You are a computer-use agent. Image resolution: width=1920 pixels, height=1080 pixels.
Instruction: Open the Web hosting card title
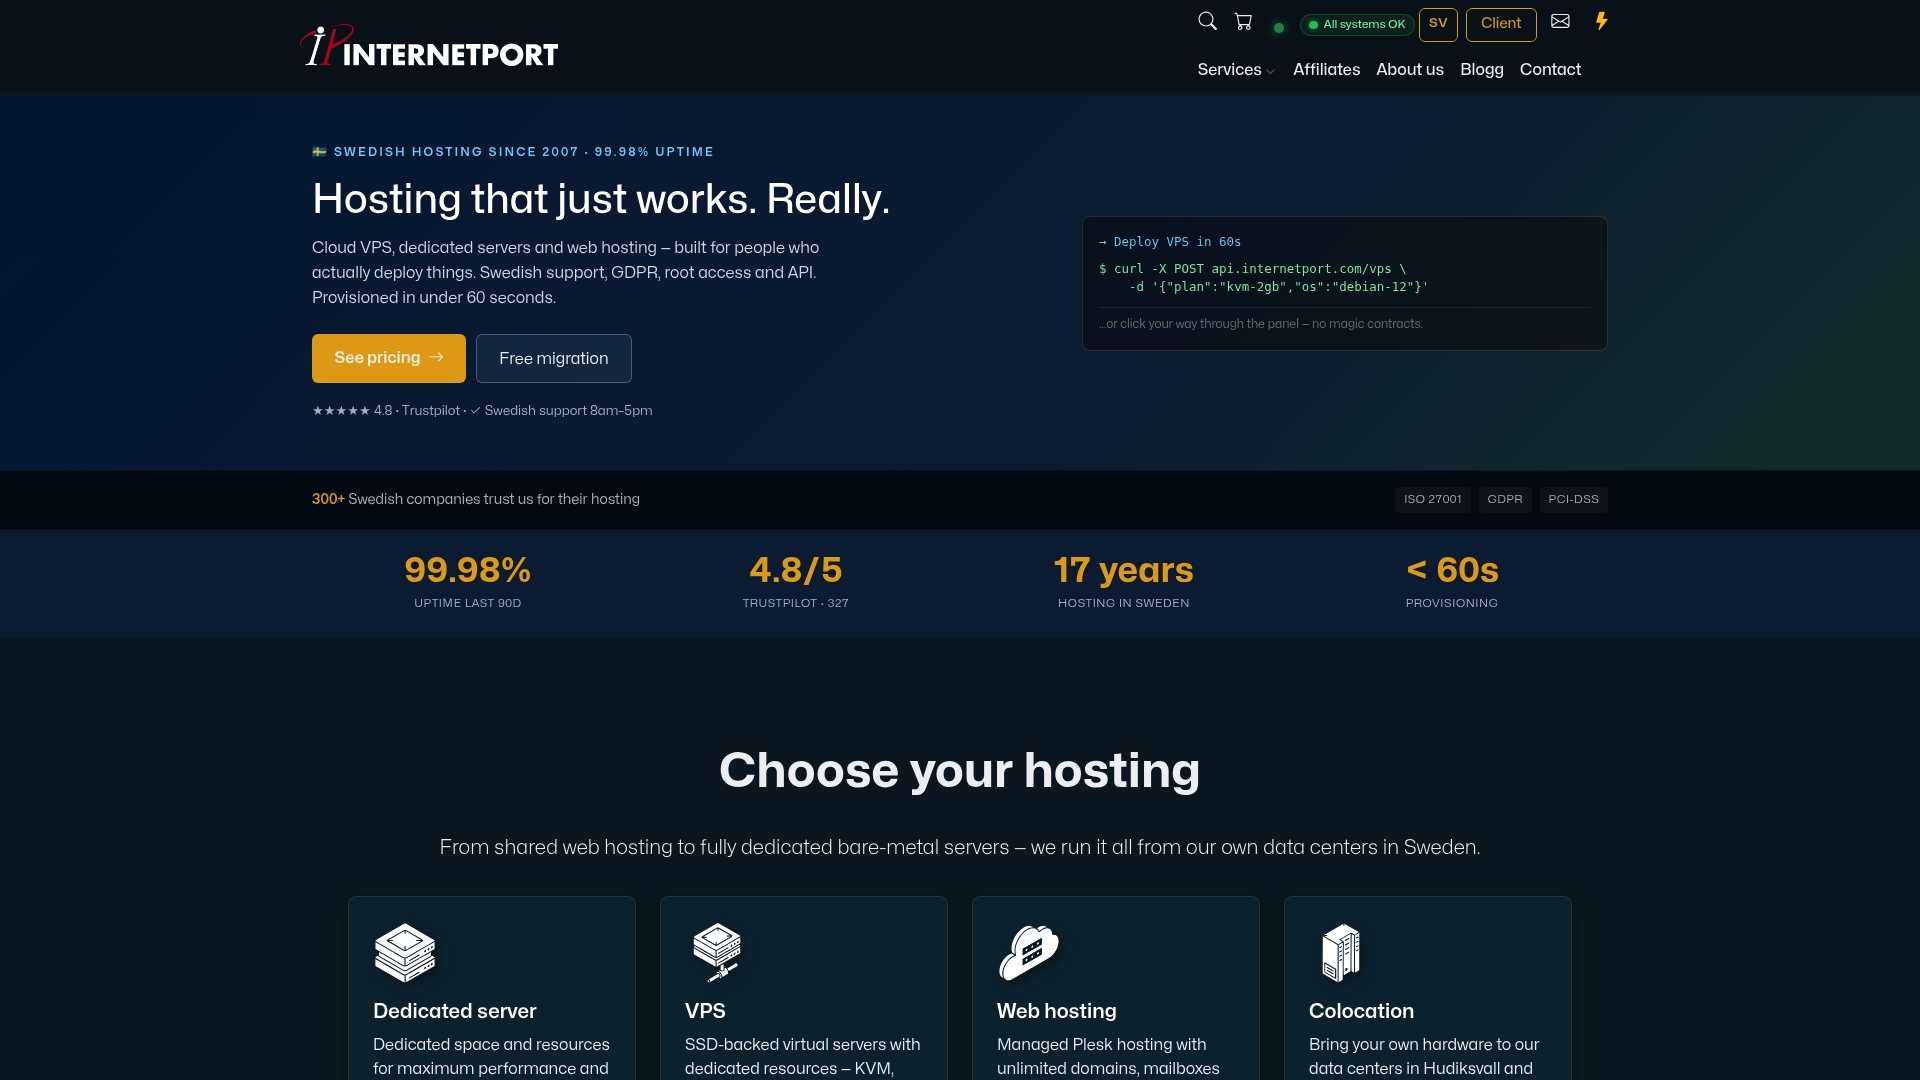coord(1057,1011)
